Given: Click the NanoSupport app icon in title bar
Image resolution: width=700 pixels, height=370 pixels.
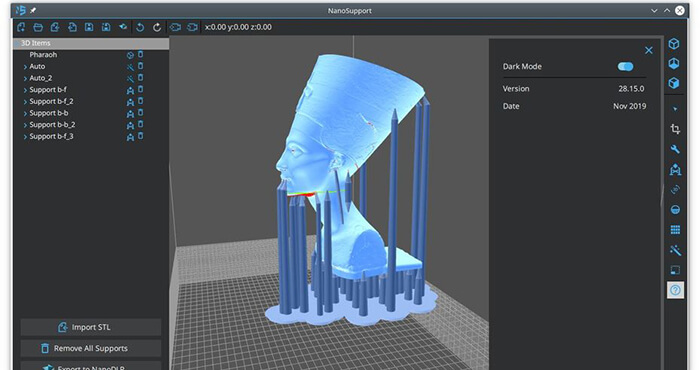Looking at the screenshot, I should 21,10.
